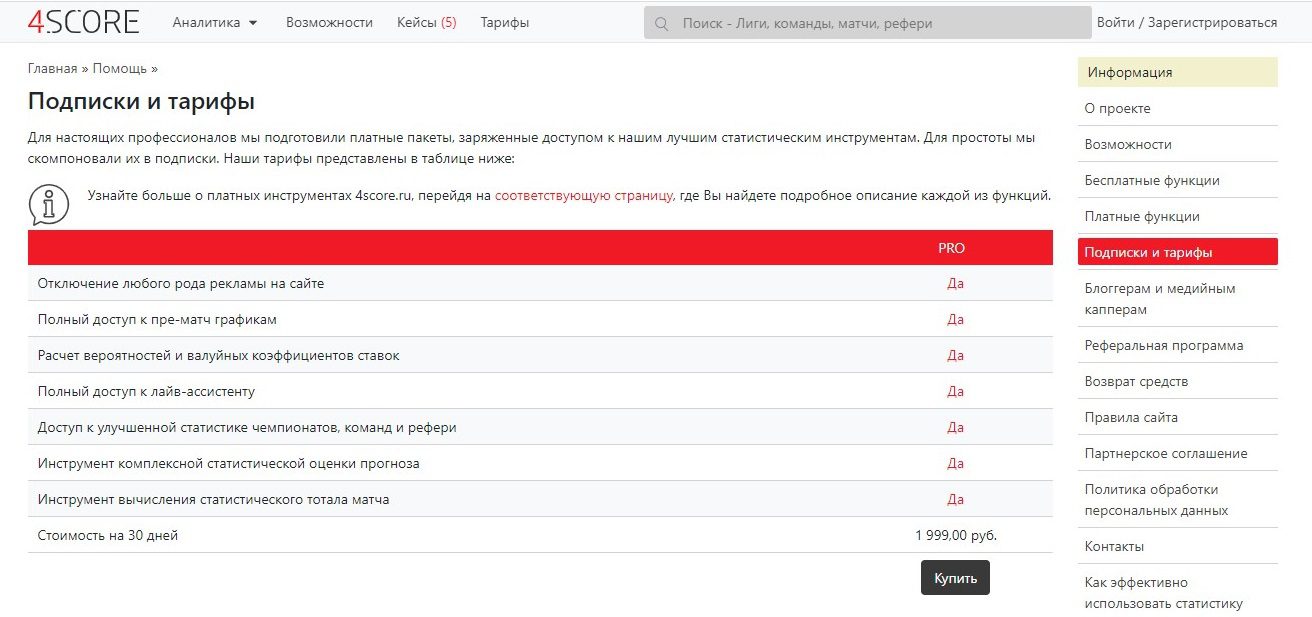Click the Купить button
1312x617 pixels.
coord(955,577)
